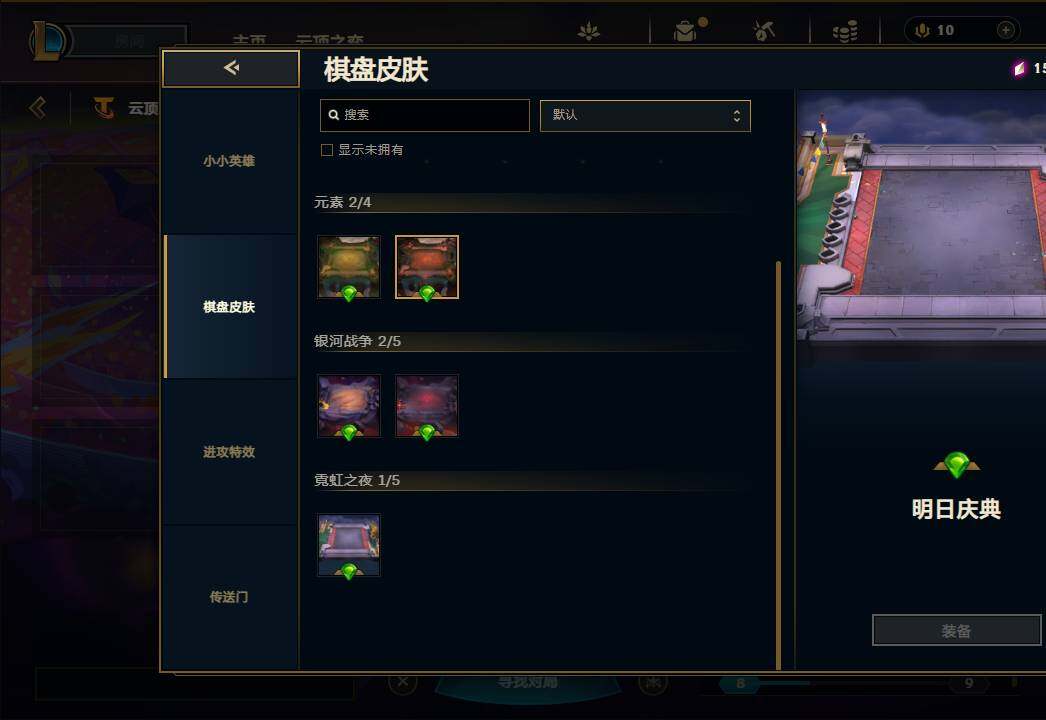1046x720 pixels.
Task: Click the League of Legends logo
Action: tap(47, 41)
